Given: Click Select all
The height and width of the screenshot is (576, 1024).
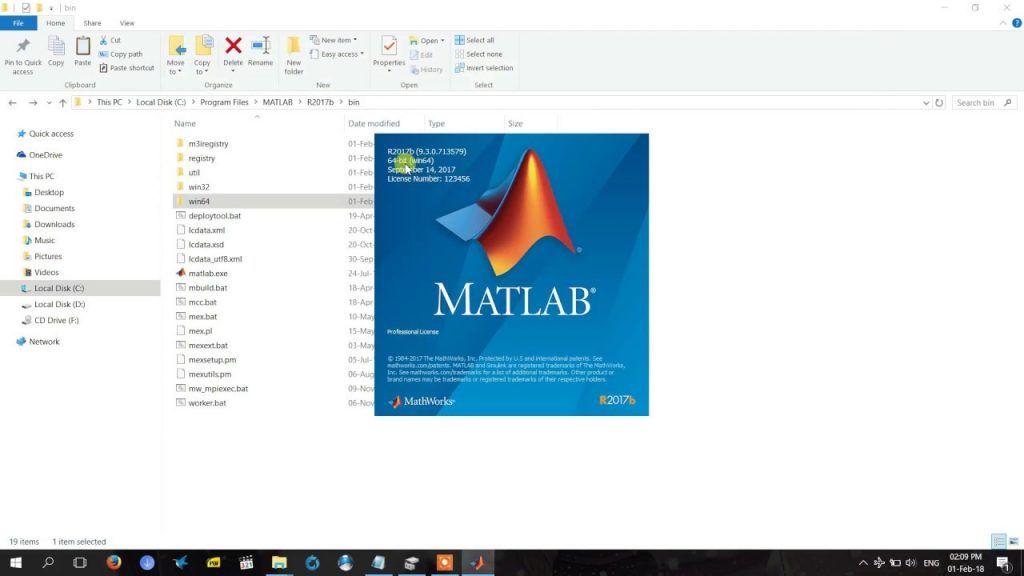Looking at the screenshot, I should 474,40.
